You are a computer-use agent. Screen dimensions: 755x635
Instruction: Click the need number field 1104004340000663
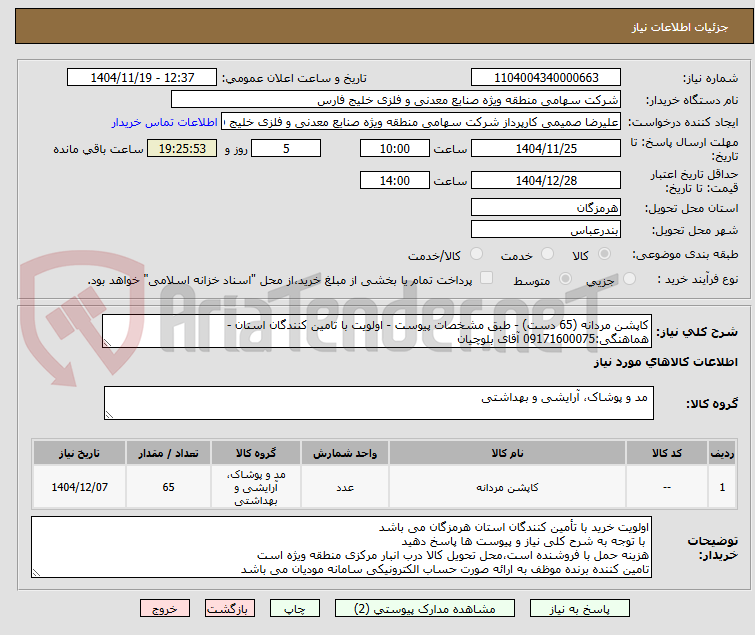point(546,78)
